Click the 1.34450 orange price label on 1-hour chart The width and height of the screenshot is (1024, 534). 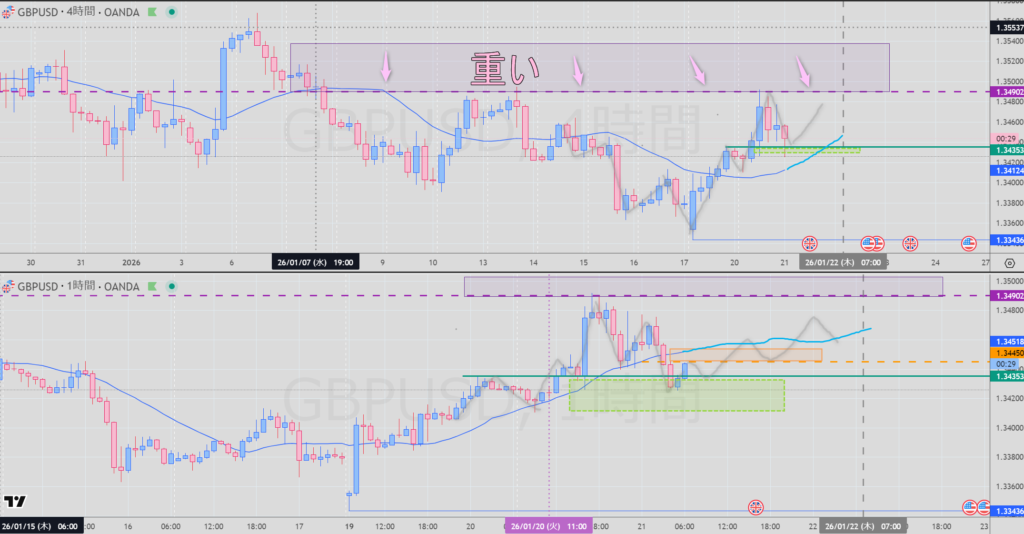(x=1005, y=353)
